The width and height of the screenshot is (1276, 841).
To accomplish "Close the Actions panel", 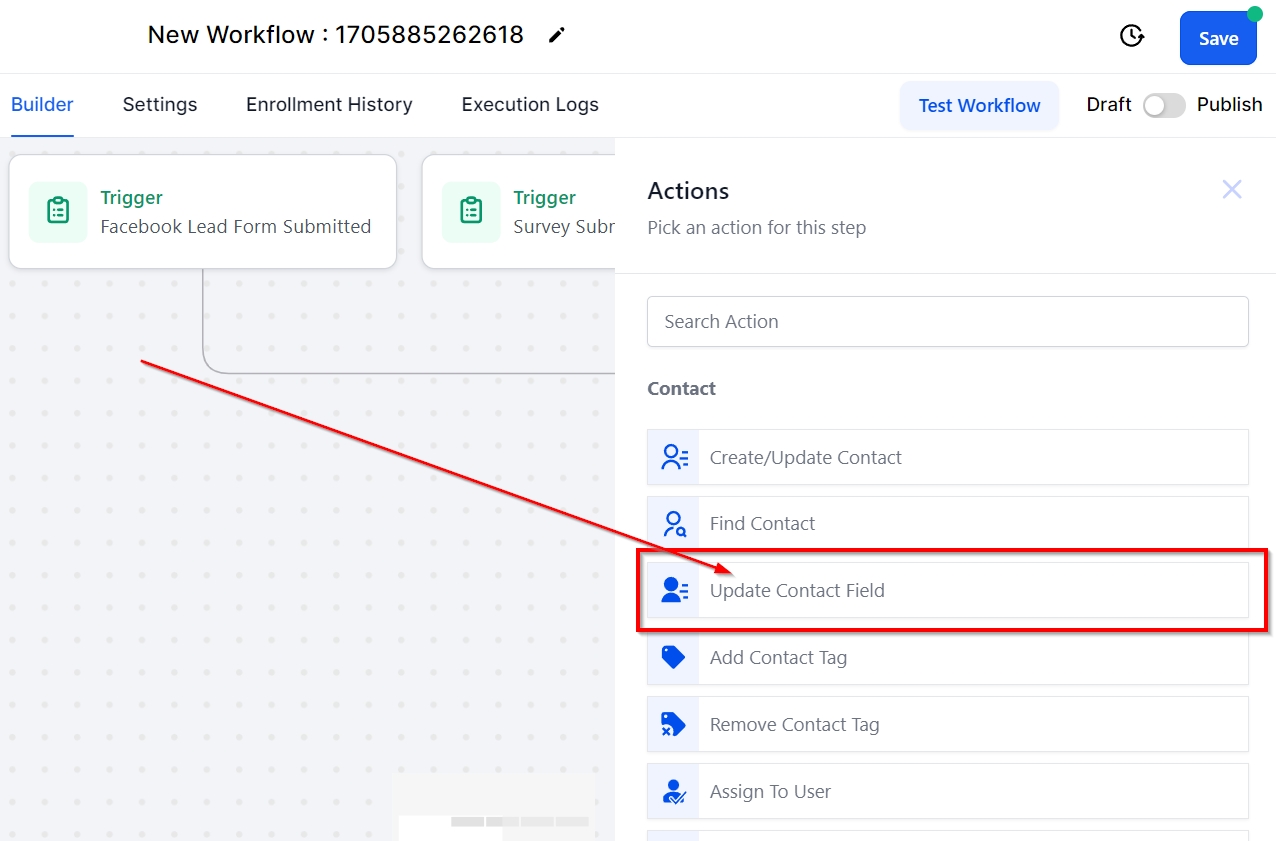I will [1232, 190].
